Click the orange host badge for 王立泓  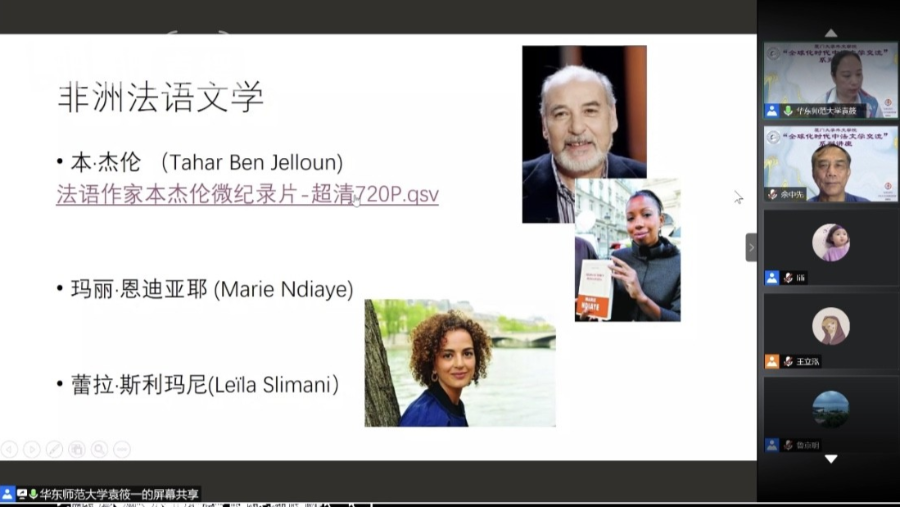(x=772, y=361)
